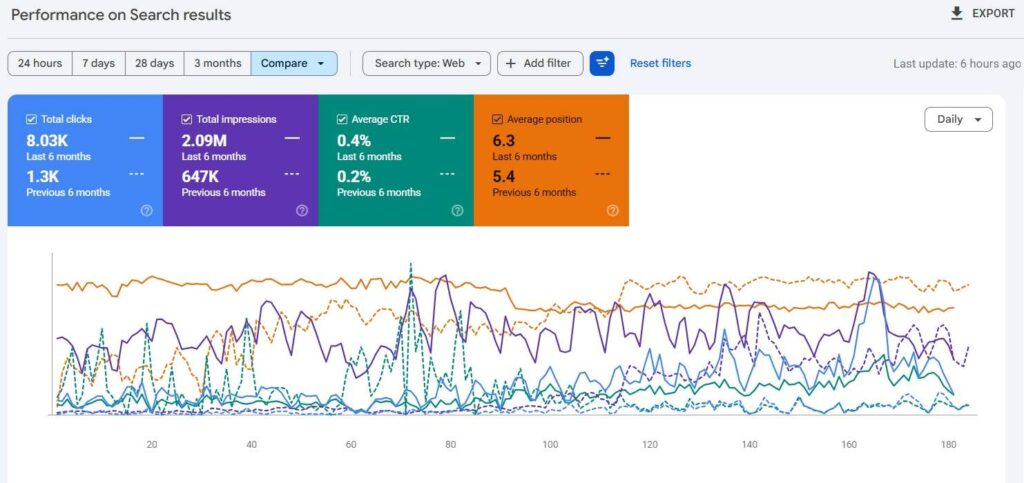The width and height of the screenshot is (1024, 483).
Task: Click the chart at day 100 marker
Action: [551, 445]
